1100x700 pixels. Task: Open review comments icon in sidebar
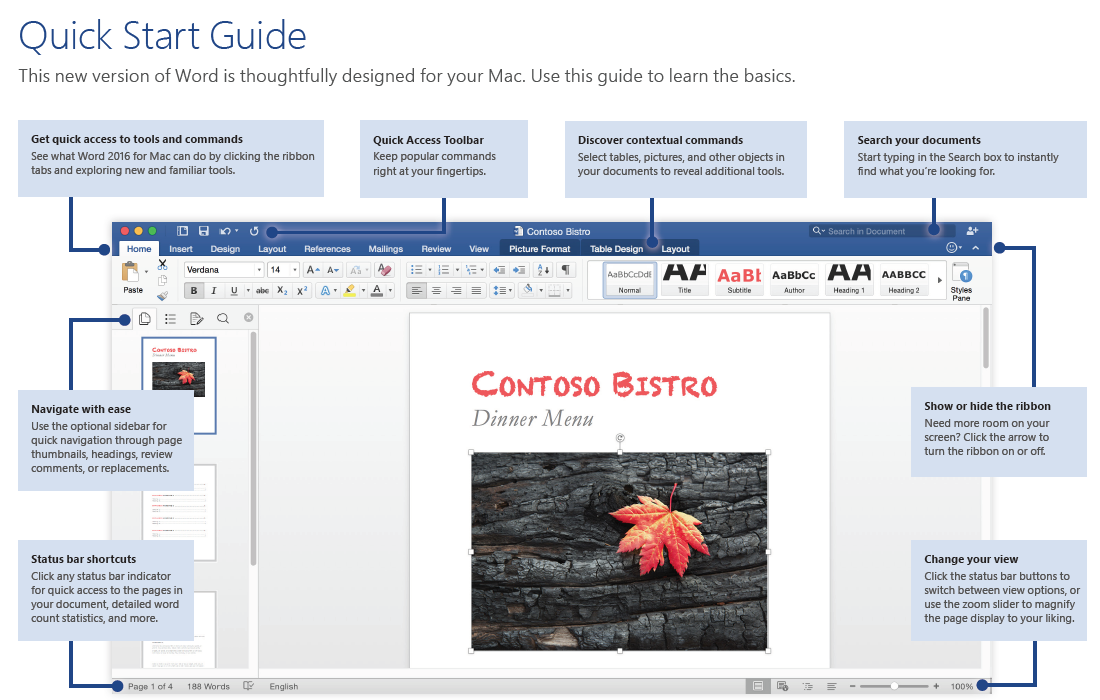(196, 318)
